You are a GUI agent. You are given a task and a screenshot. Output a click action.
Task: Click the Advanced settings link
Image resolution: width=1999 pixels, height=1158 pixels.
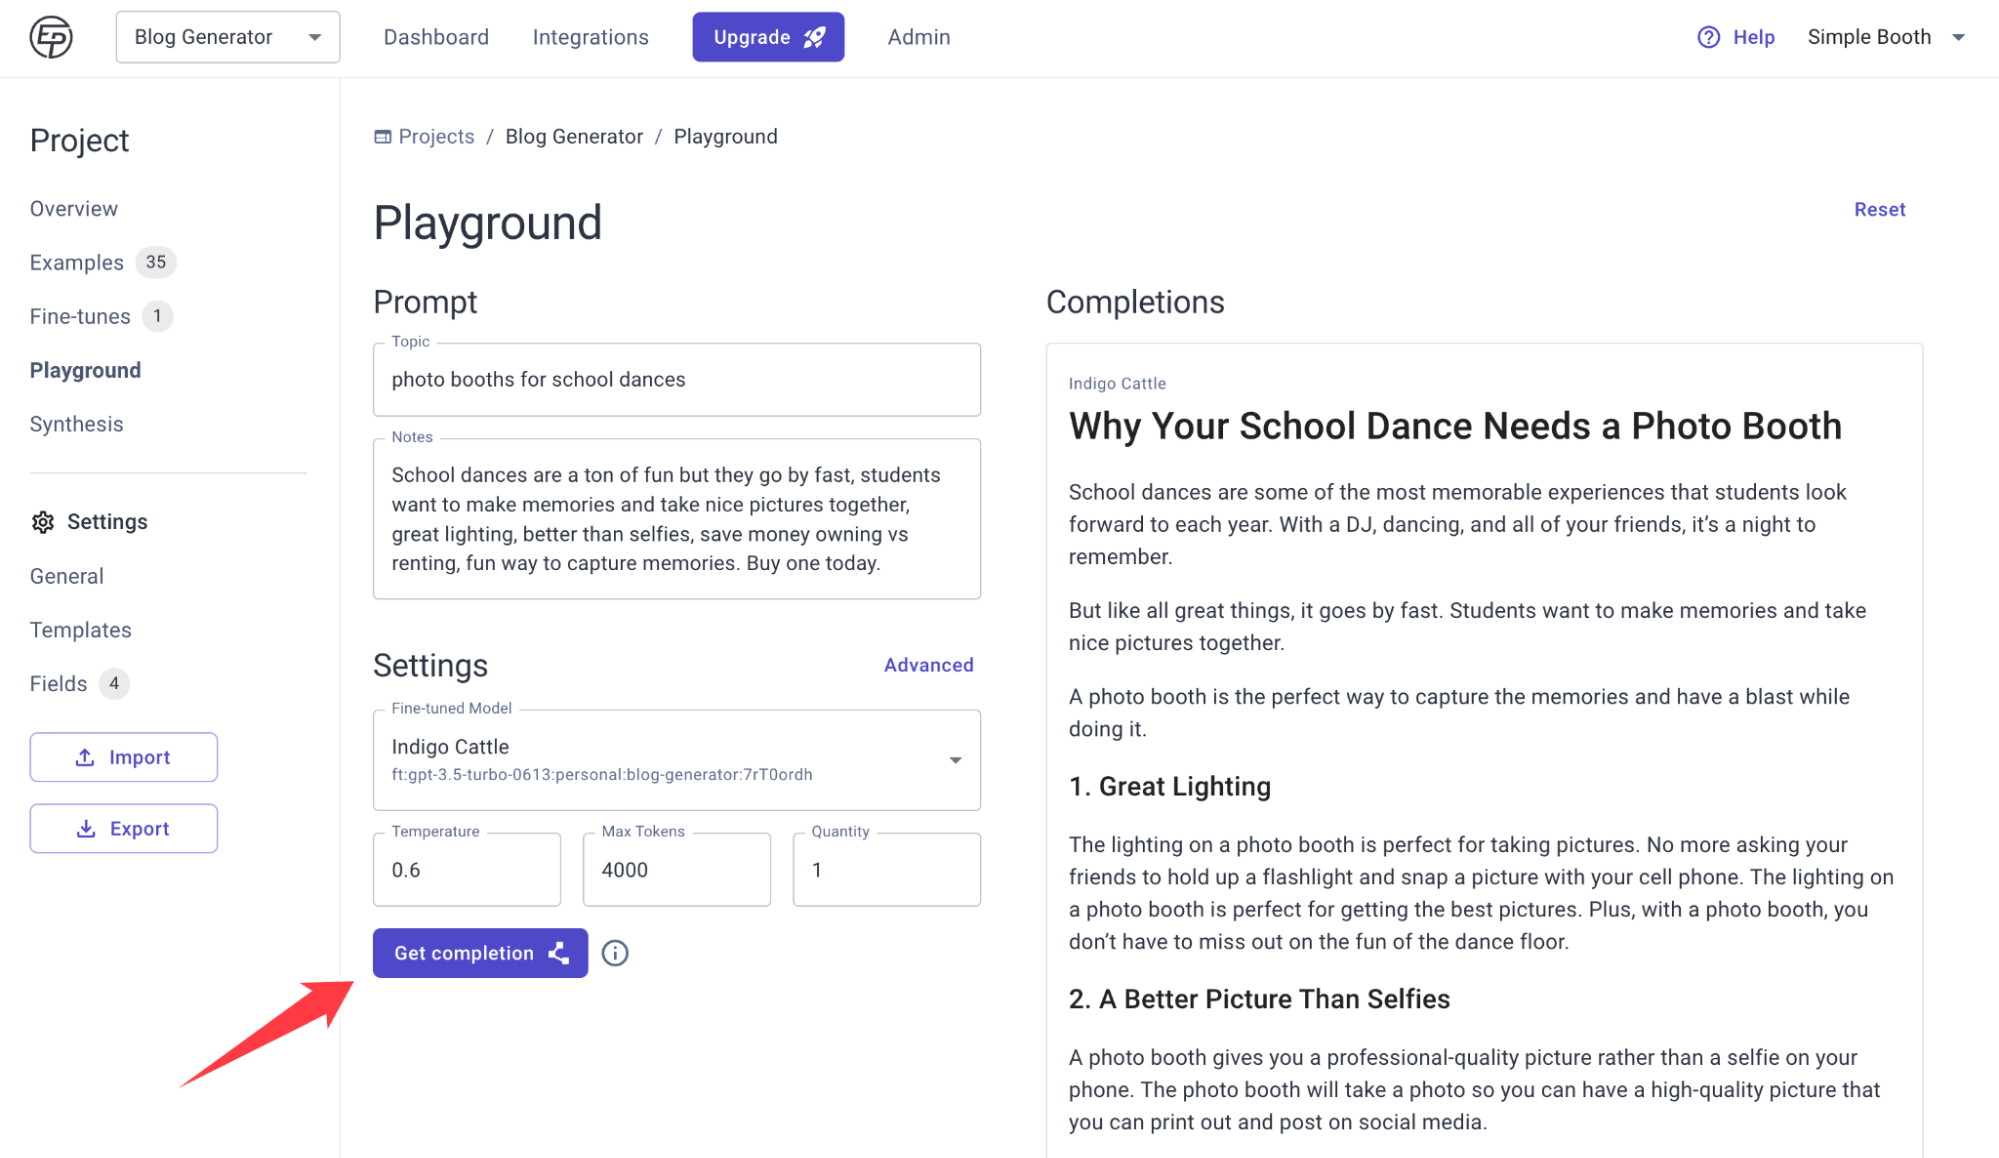click(x=928, y=665)
